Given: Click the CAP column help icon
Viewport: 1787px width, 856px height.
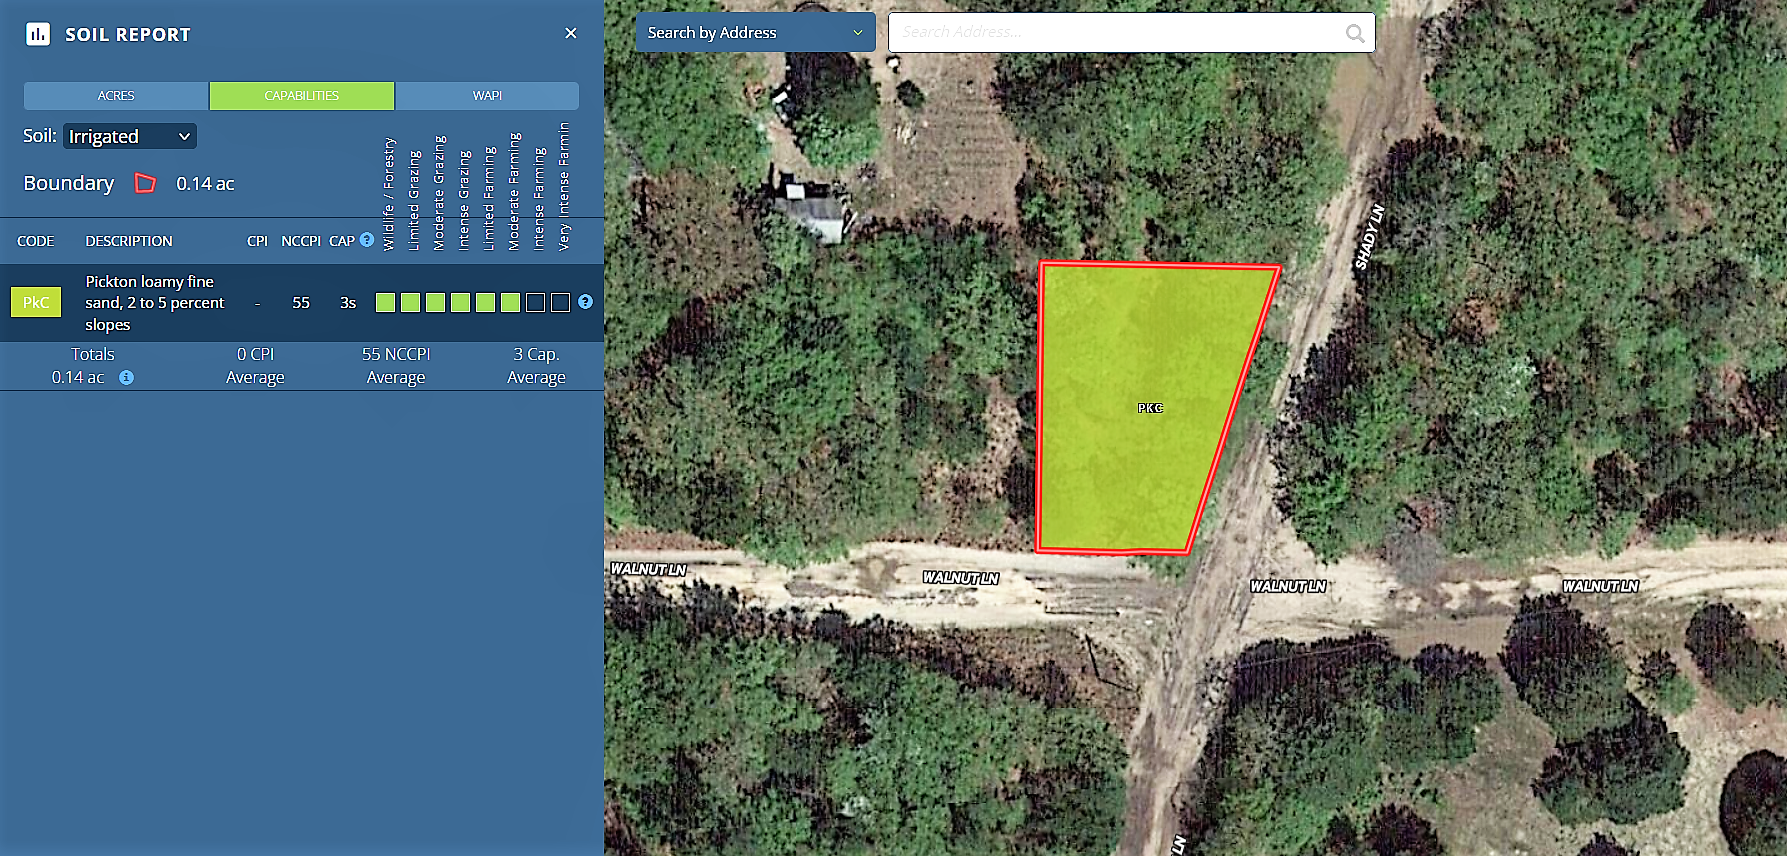Looking at the screenshot, I should [367, 240].
